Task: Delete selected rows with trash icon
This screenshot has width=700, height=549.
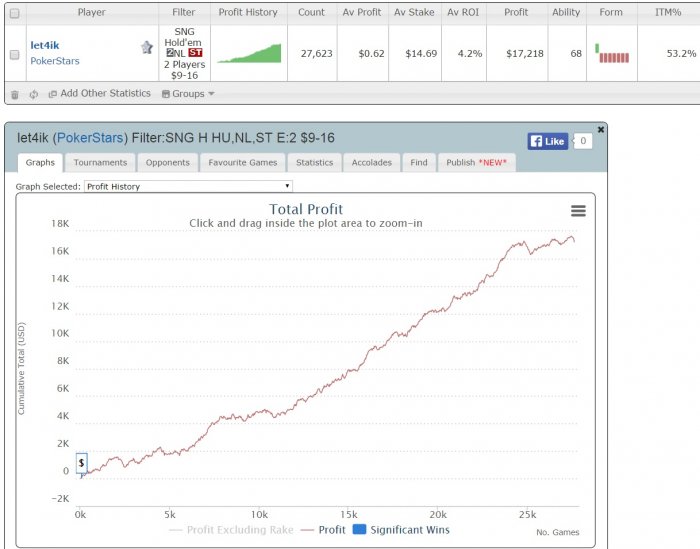Action: (15, 94)
